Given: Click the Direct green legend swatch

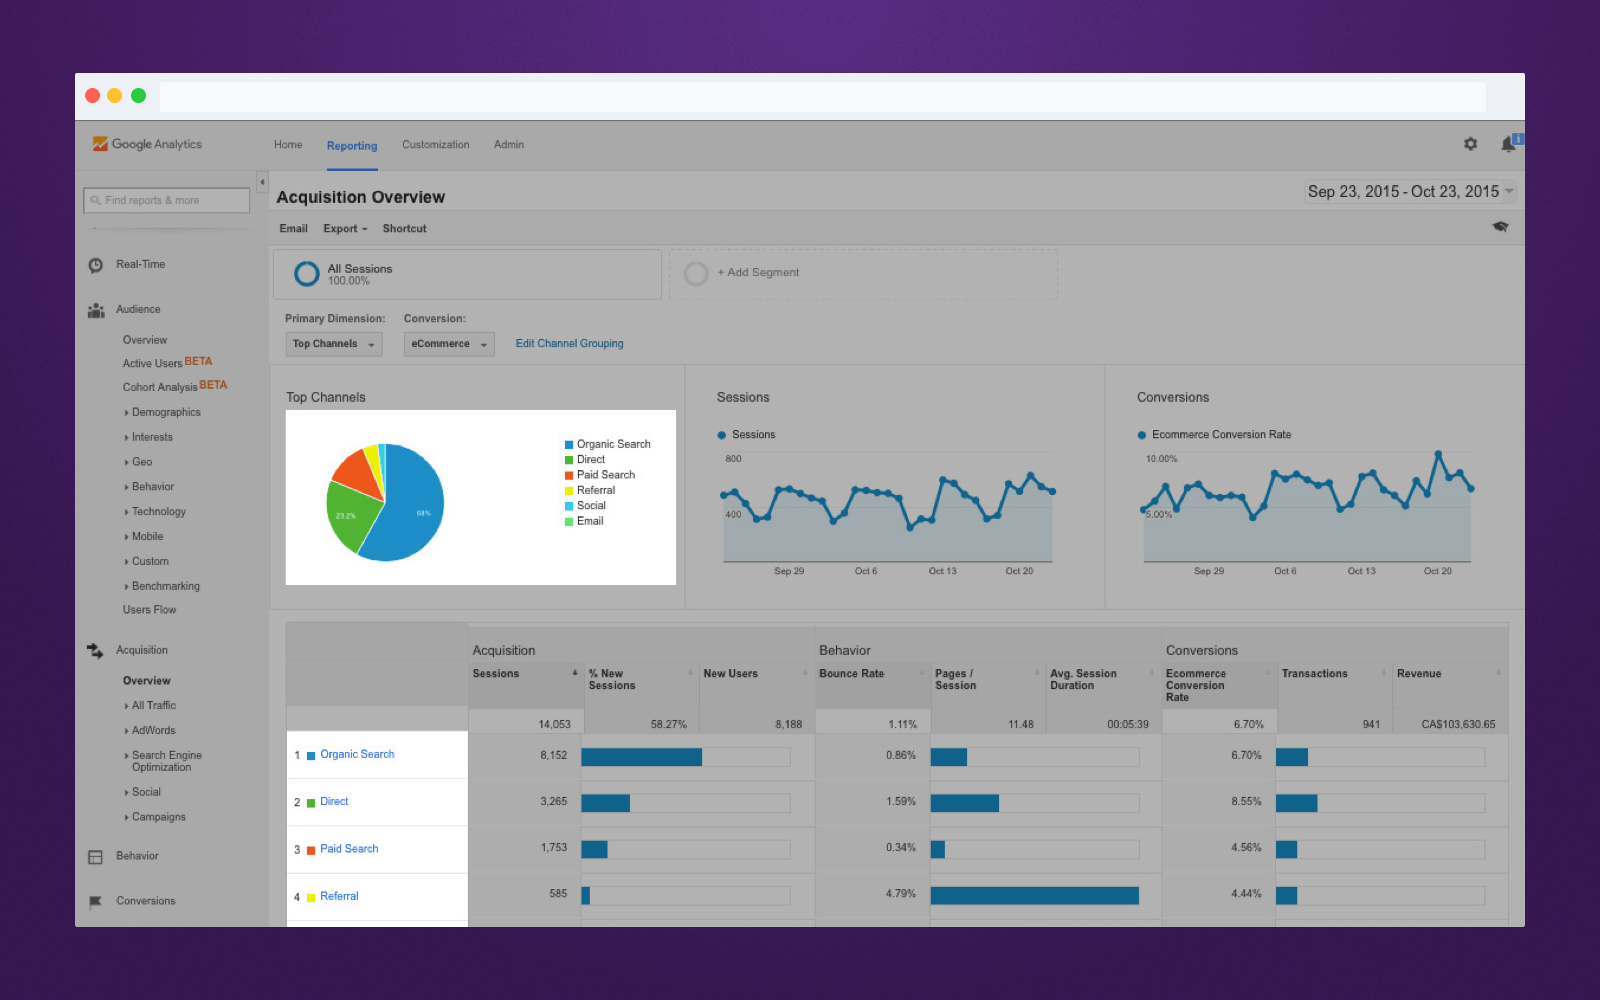Looking at the screenshot, I should [569, 460].
